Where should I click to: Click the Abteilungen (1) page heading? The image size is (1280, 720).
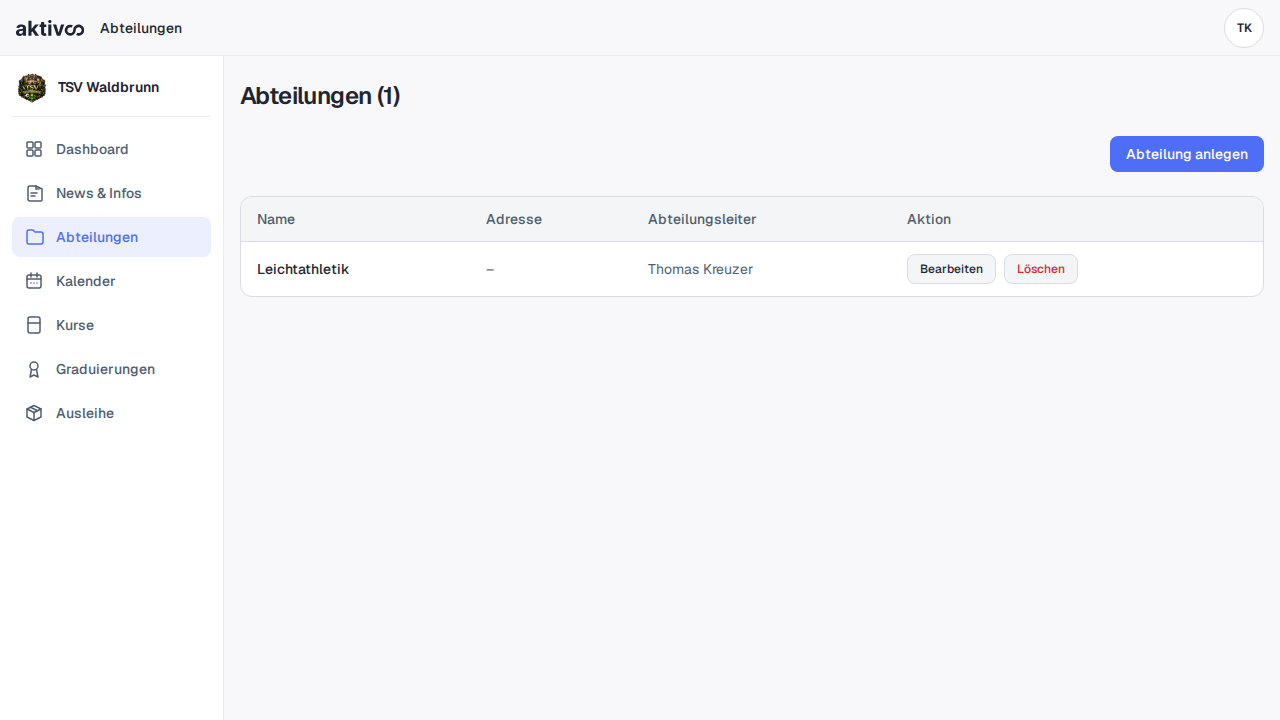pyautogui.click(x=320, y=96)
